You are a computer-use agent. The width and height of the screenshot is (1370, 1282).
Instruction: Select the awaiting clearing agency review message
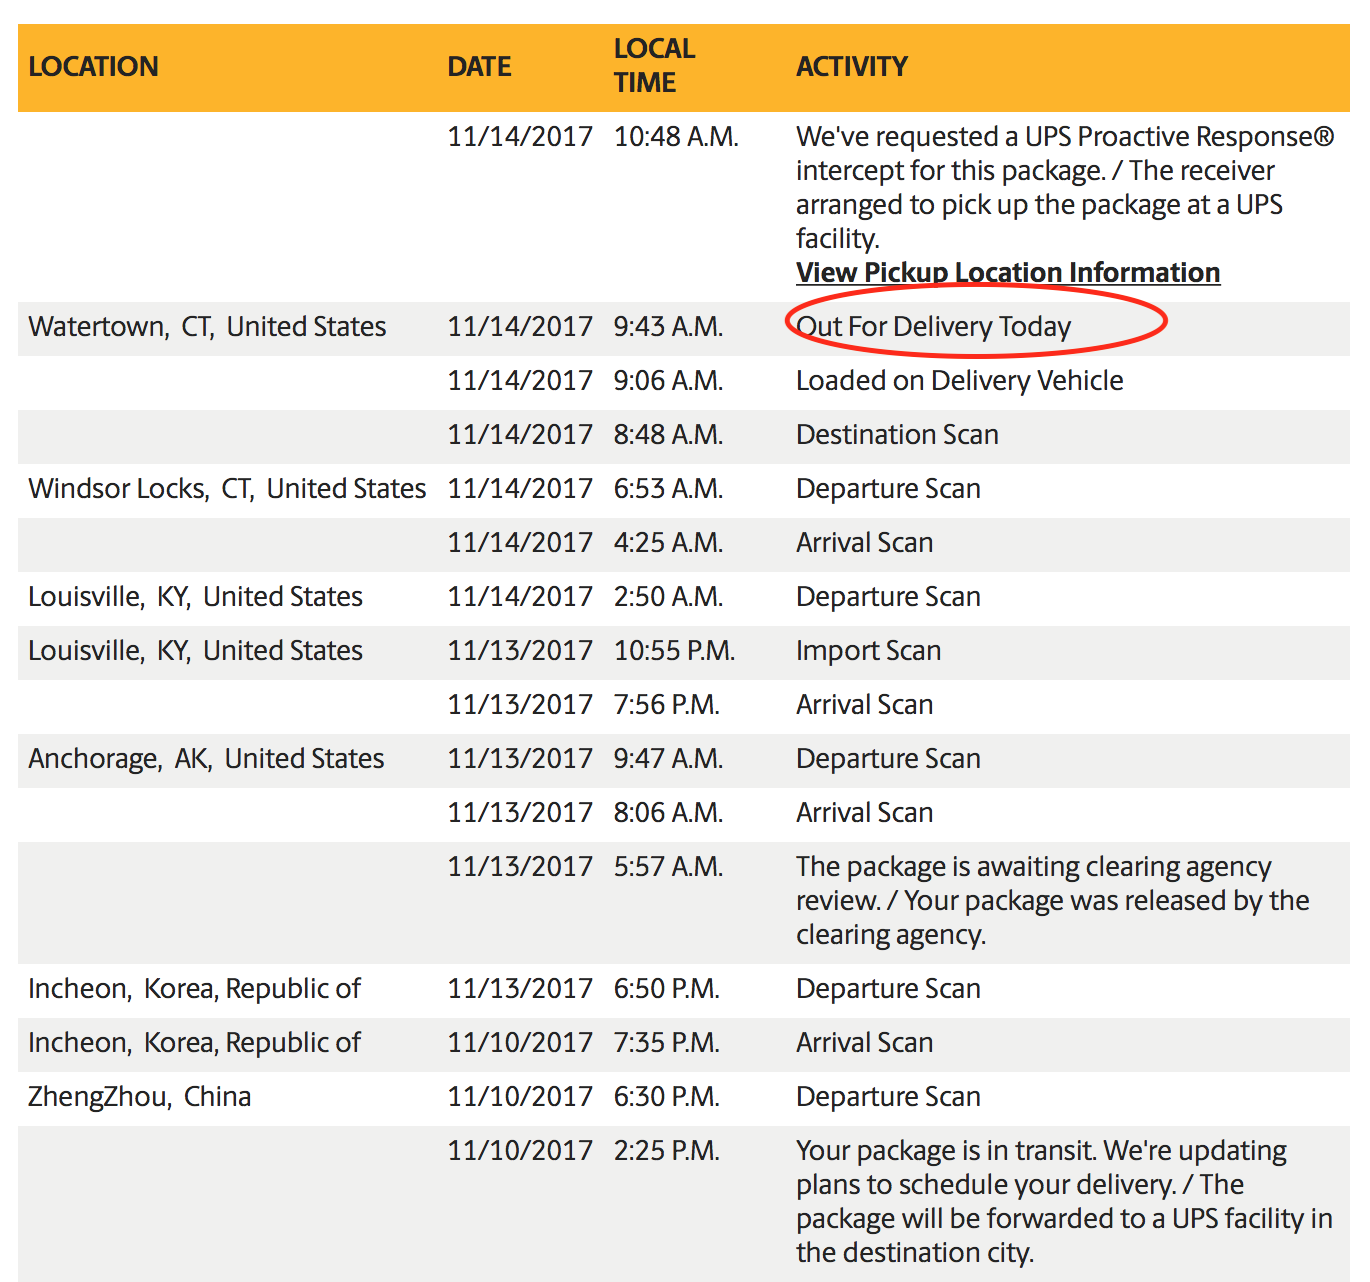click(x=1052, y=900)
